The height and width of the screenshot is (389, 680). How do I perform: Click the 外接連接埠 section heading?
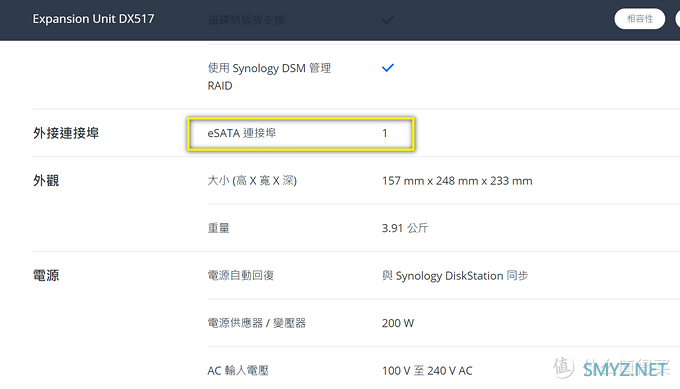click(66, 133)
